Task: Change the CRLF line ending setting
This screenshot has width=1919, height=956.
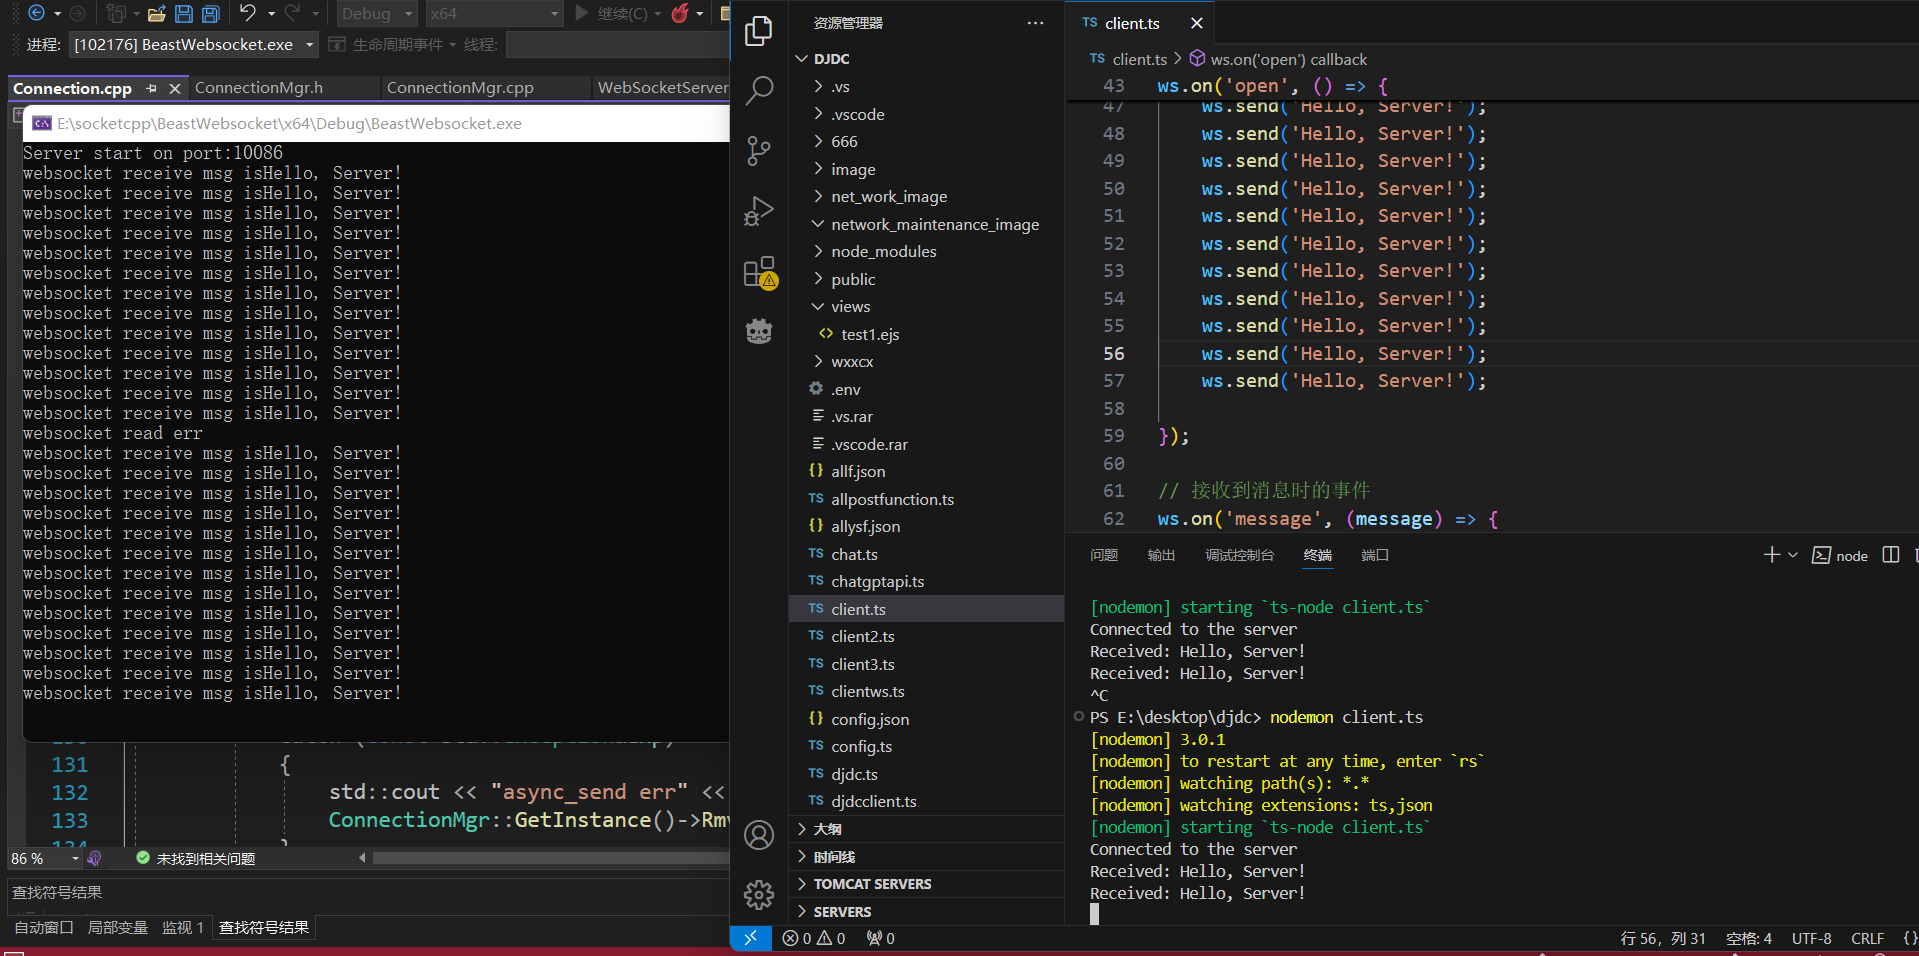Action: (1867, 938)
